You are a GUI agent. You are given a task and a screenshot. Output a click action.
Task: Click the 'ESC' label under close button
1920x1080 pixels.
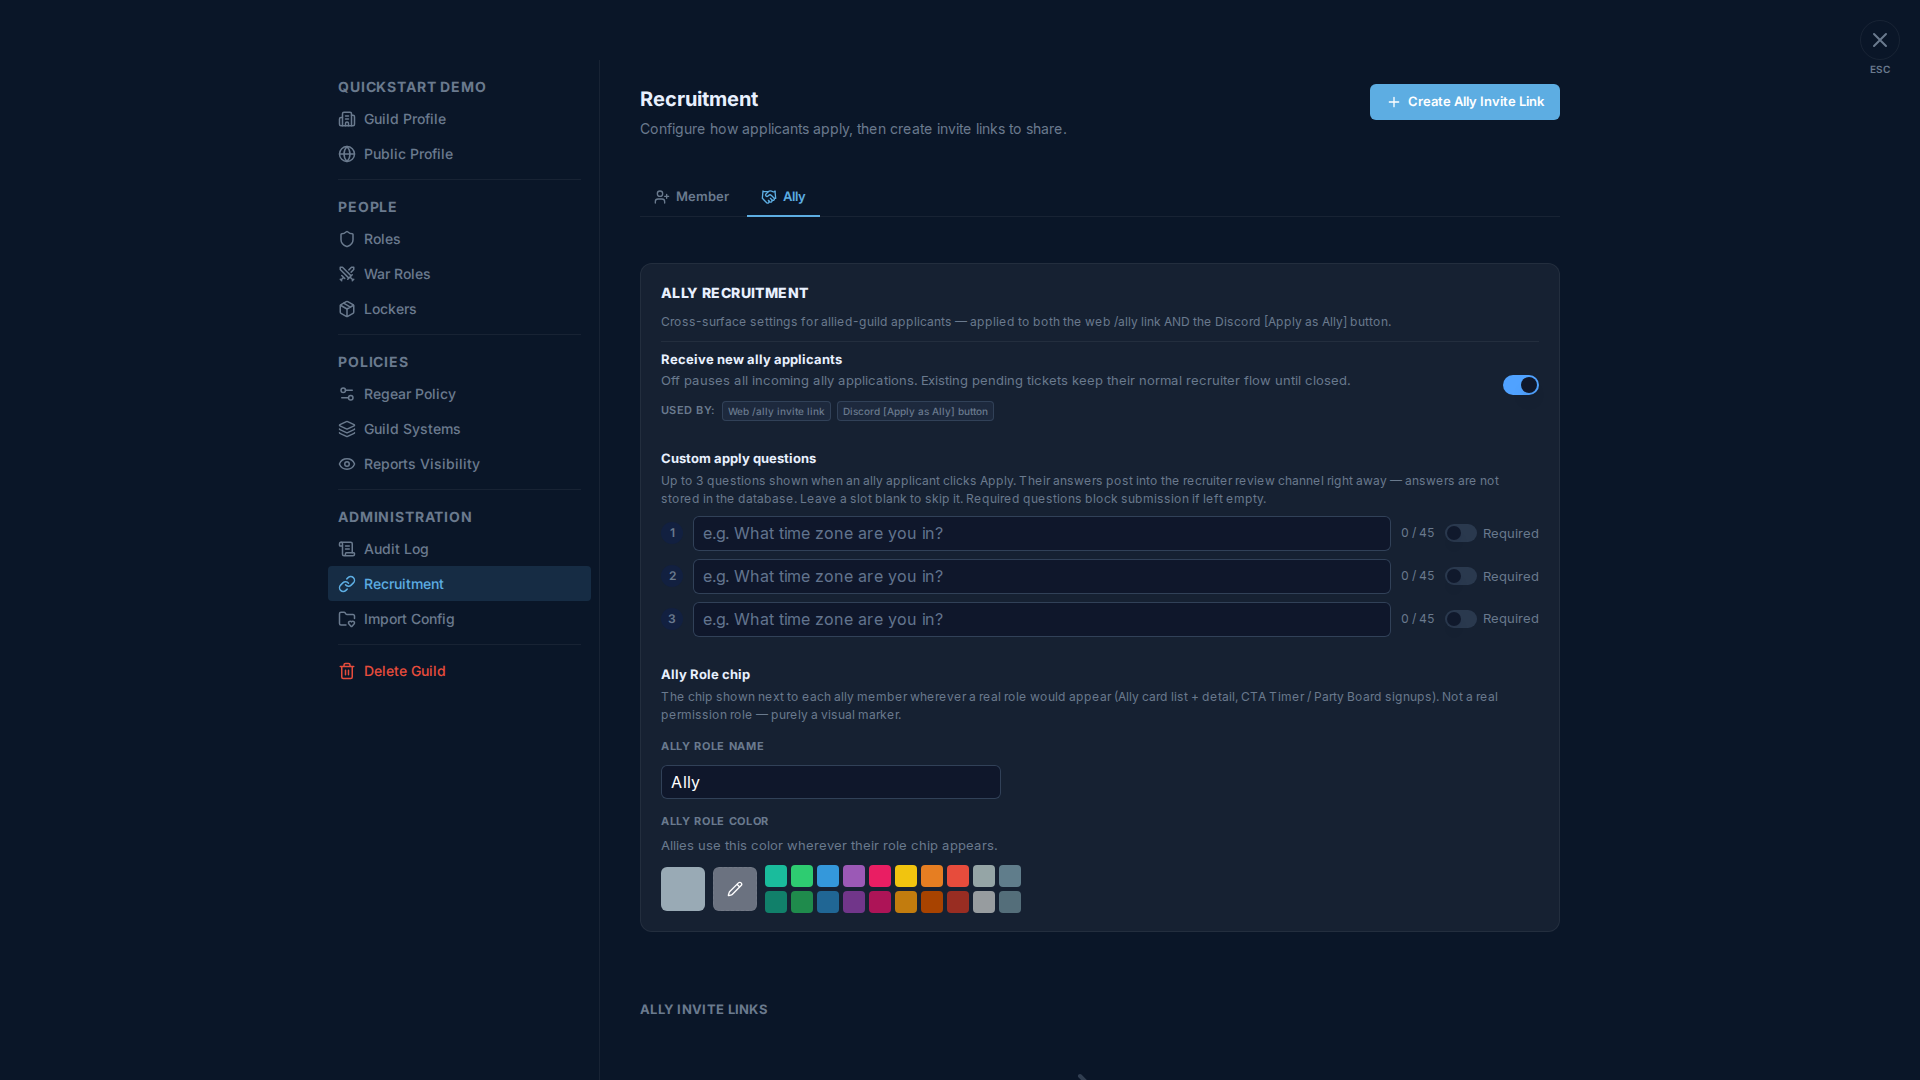pyautogui.click(x=1880, y=70)
